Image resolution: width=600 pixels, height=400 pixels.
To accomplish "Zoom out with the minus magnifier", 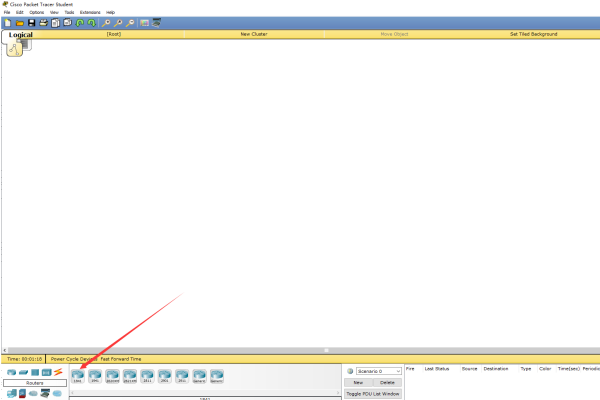I will click(130, 23).
